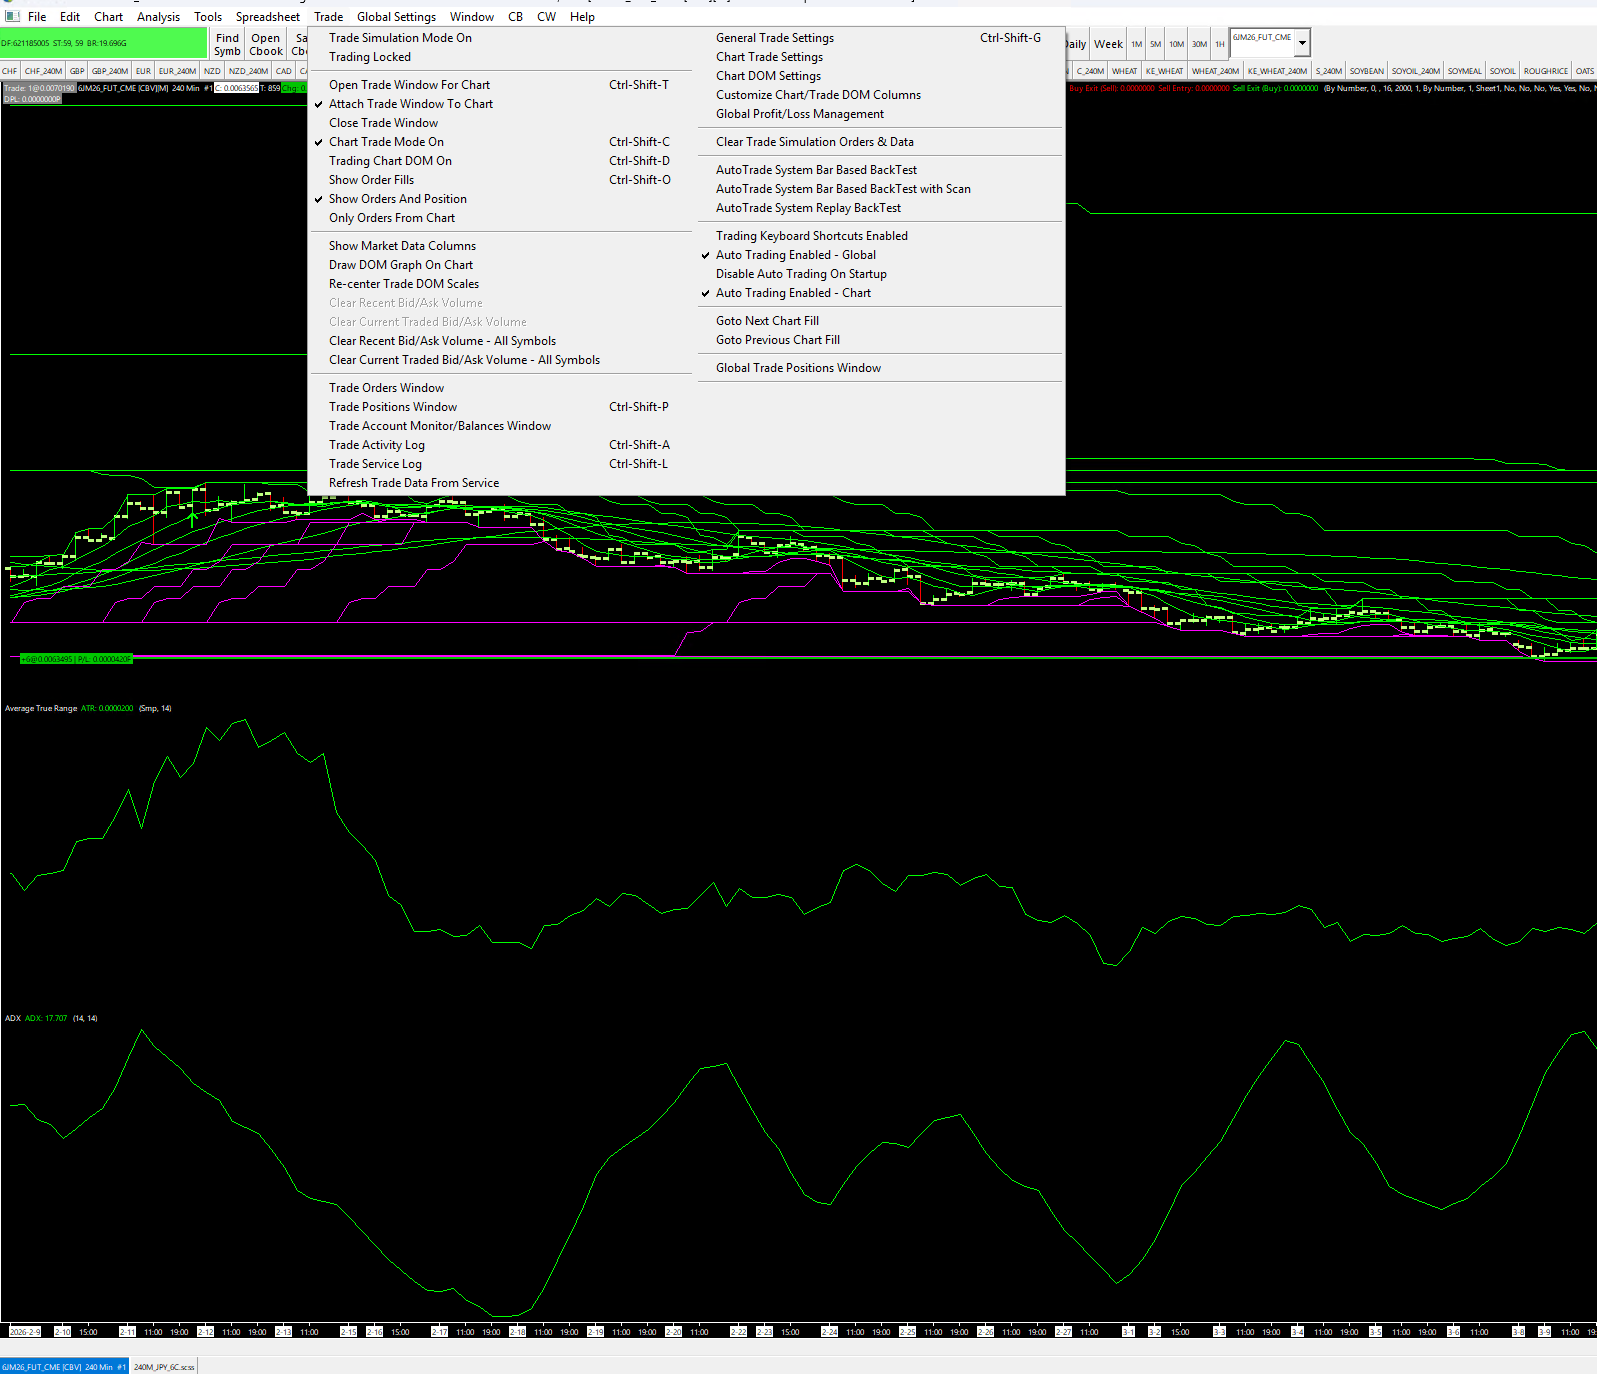1597x1374 pixels.
Task: Uncheck Attach Trade Window To Chart
Action: 410,104
